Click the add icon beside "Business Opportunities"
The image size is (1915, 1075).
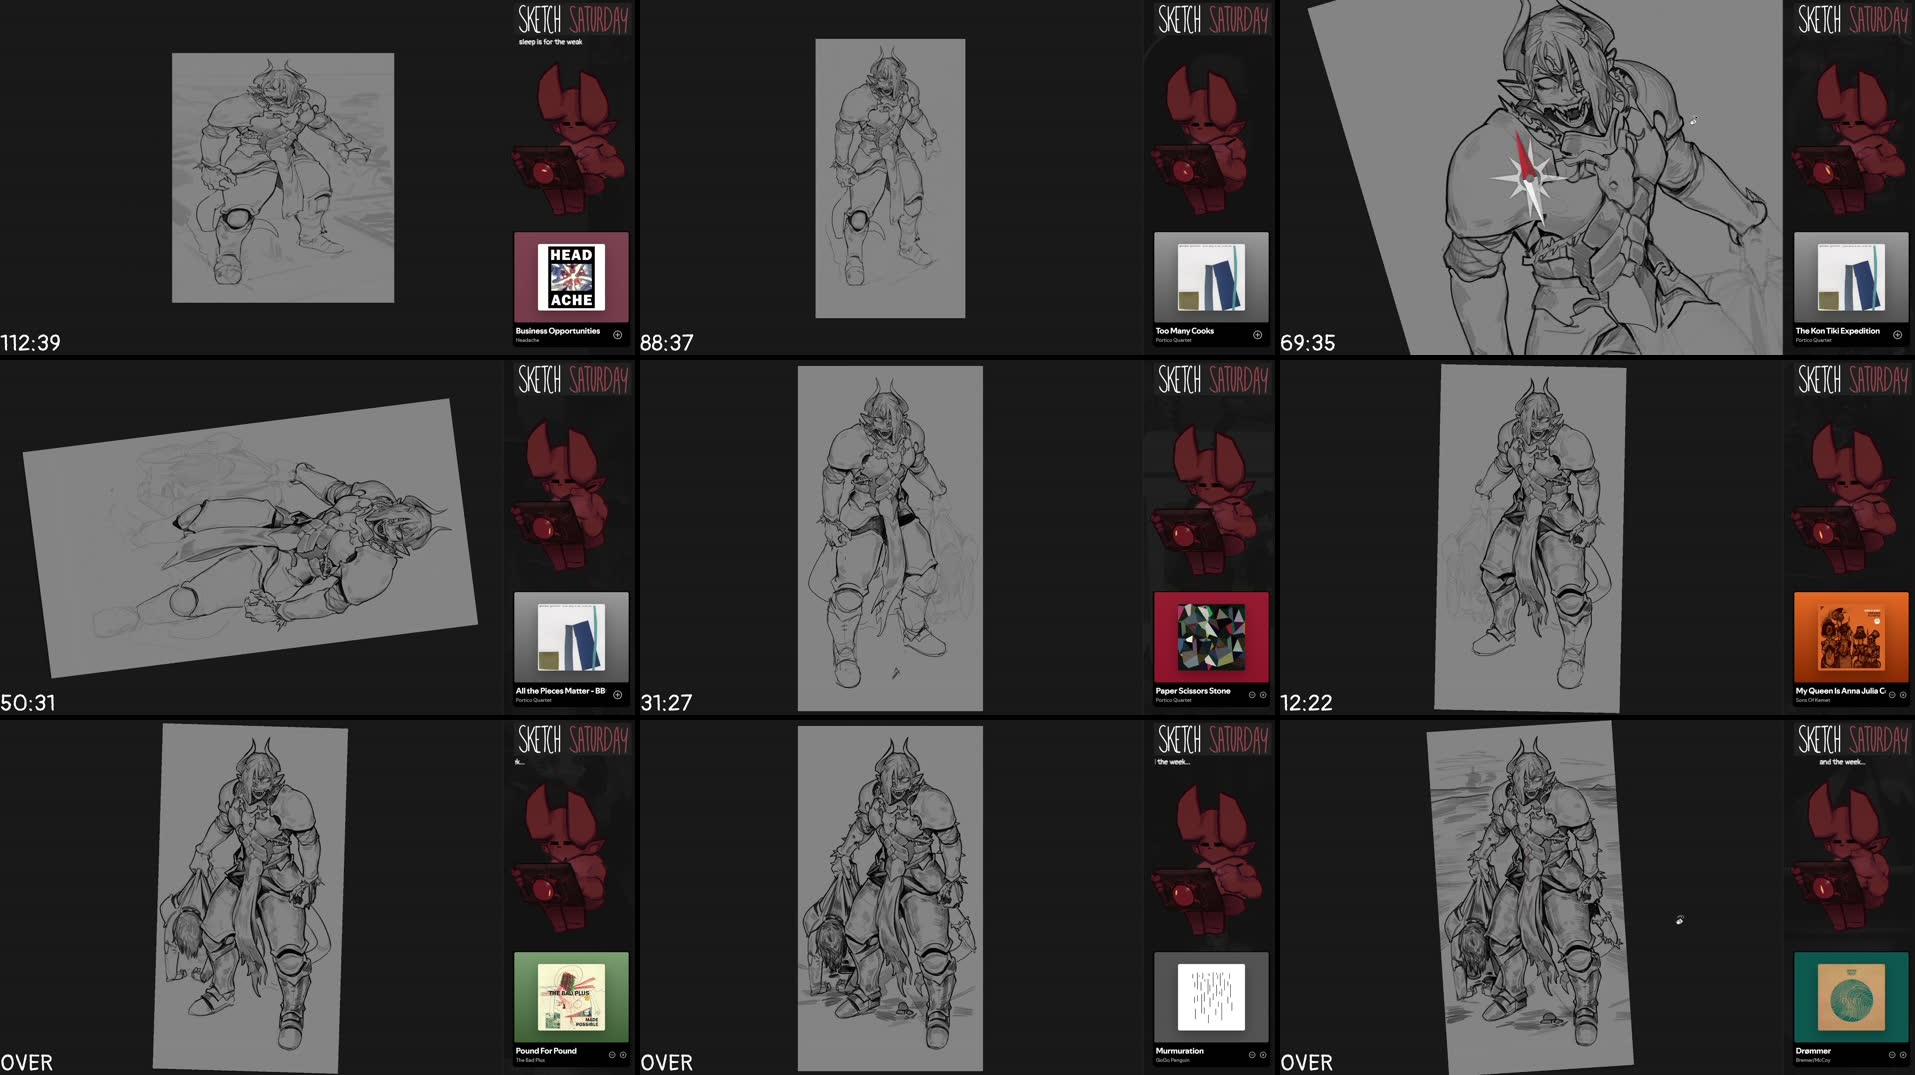[618, 333]
